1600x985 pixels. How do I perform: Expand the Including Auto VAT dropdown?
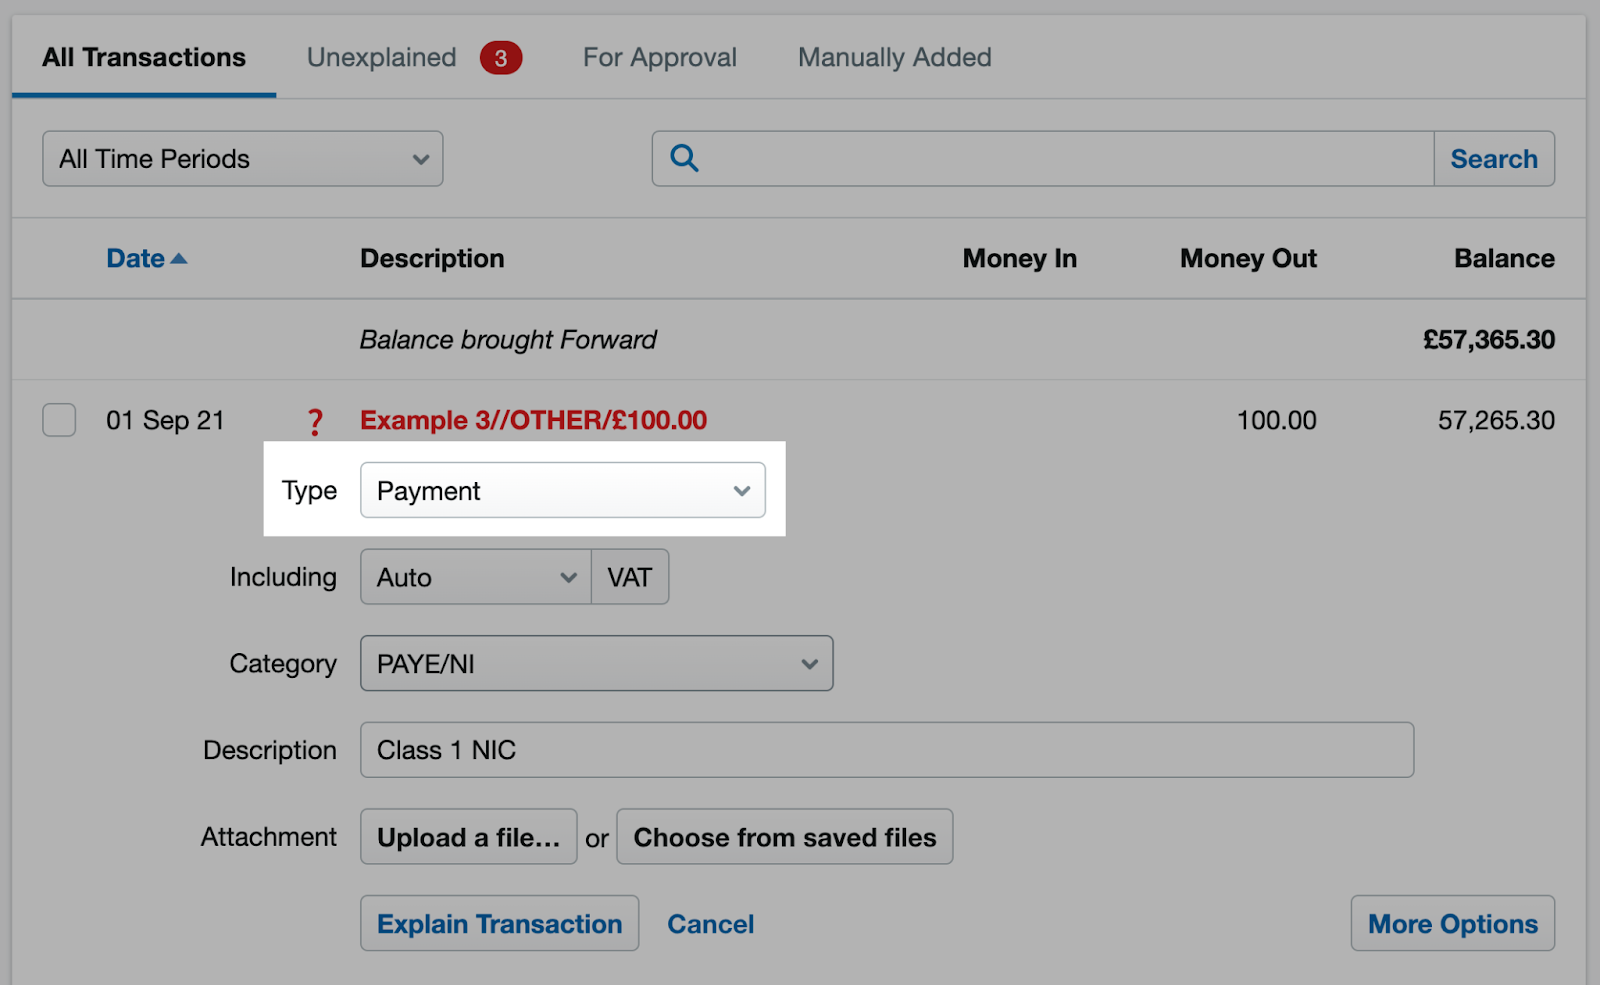475,578
